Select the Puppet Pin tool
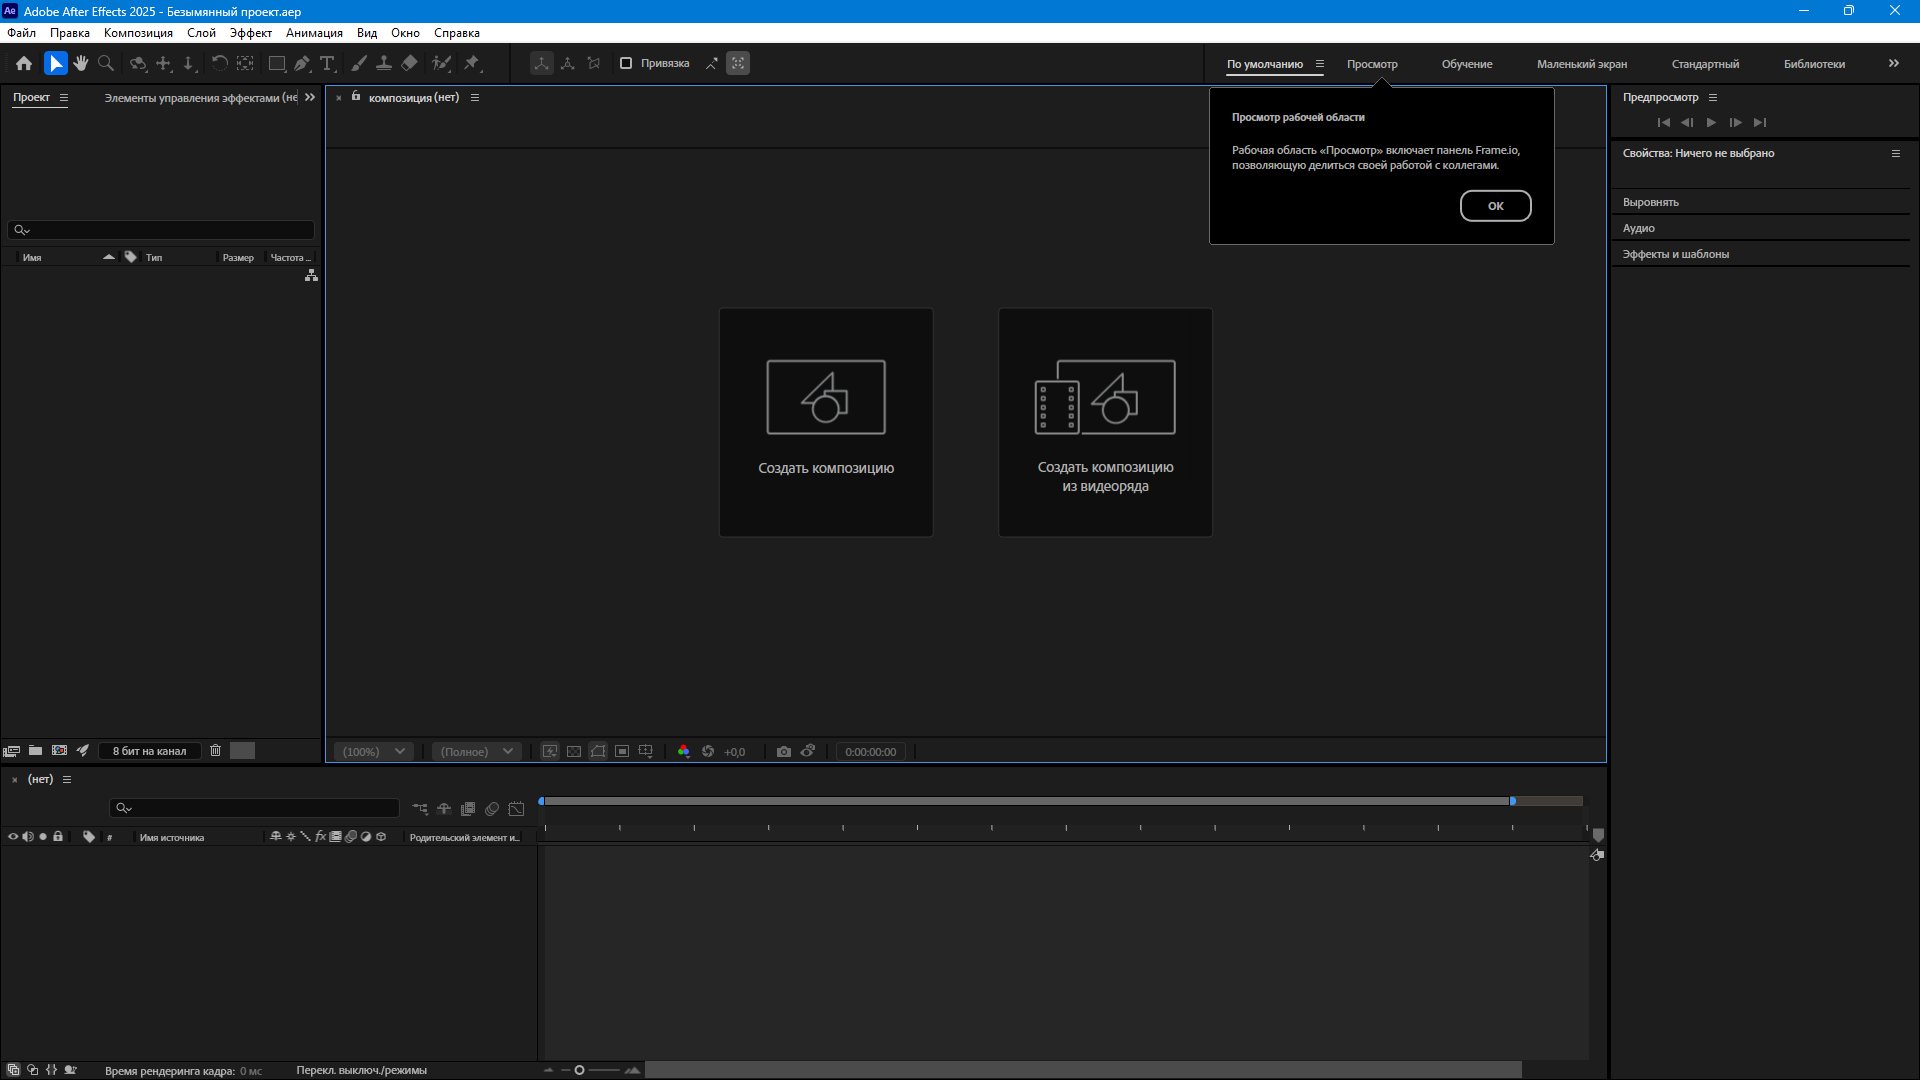 pyautogui.click(x=472, y=63)
